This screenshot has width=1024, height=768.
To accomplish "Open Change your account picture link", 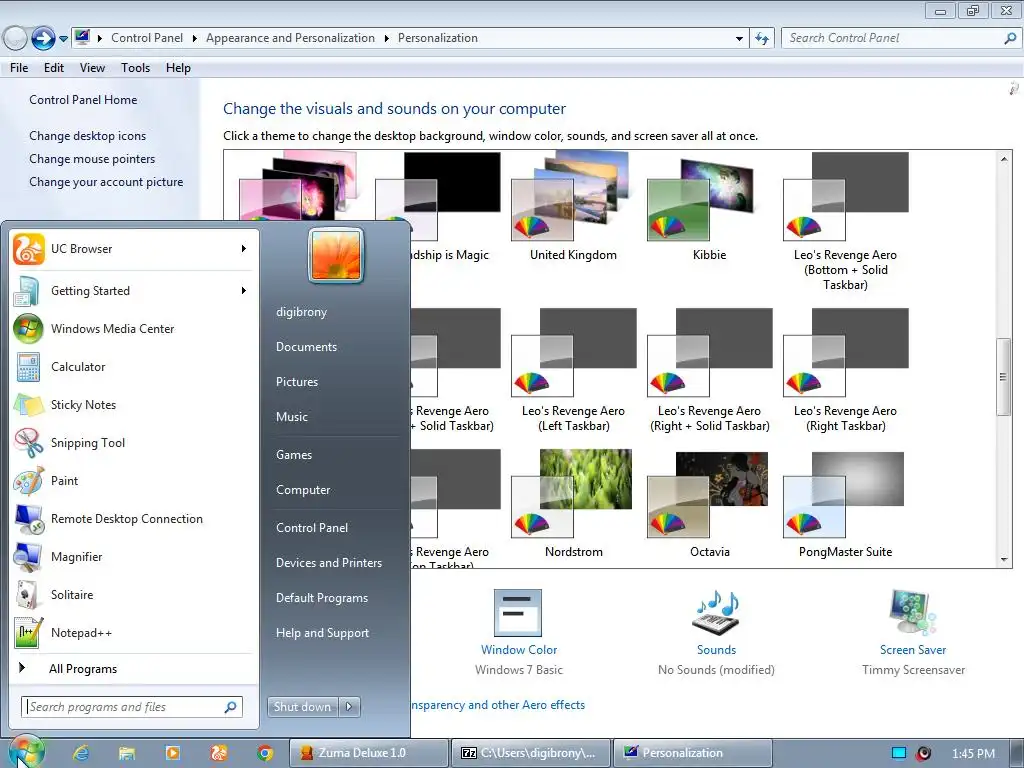I will click(106, 182).
